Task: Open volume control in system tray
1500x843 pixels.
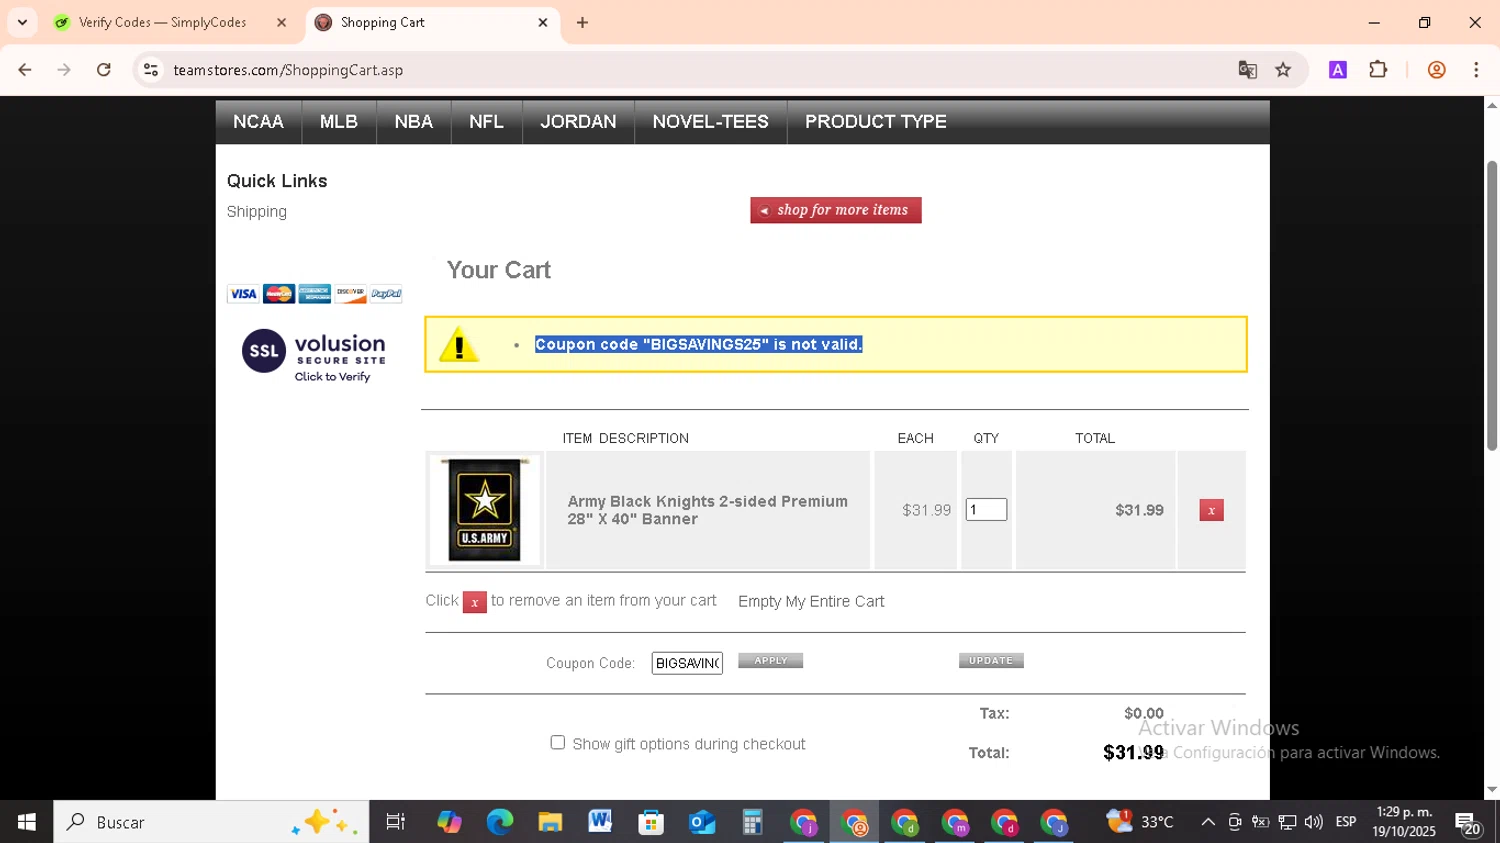Action: click(1314, 822)
